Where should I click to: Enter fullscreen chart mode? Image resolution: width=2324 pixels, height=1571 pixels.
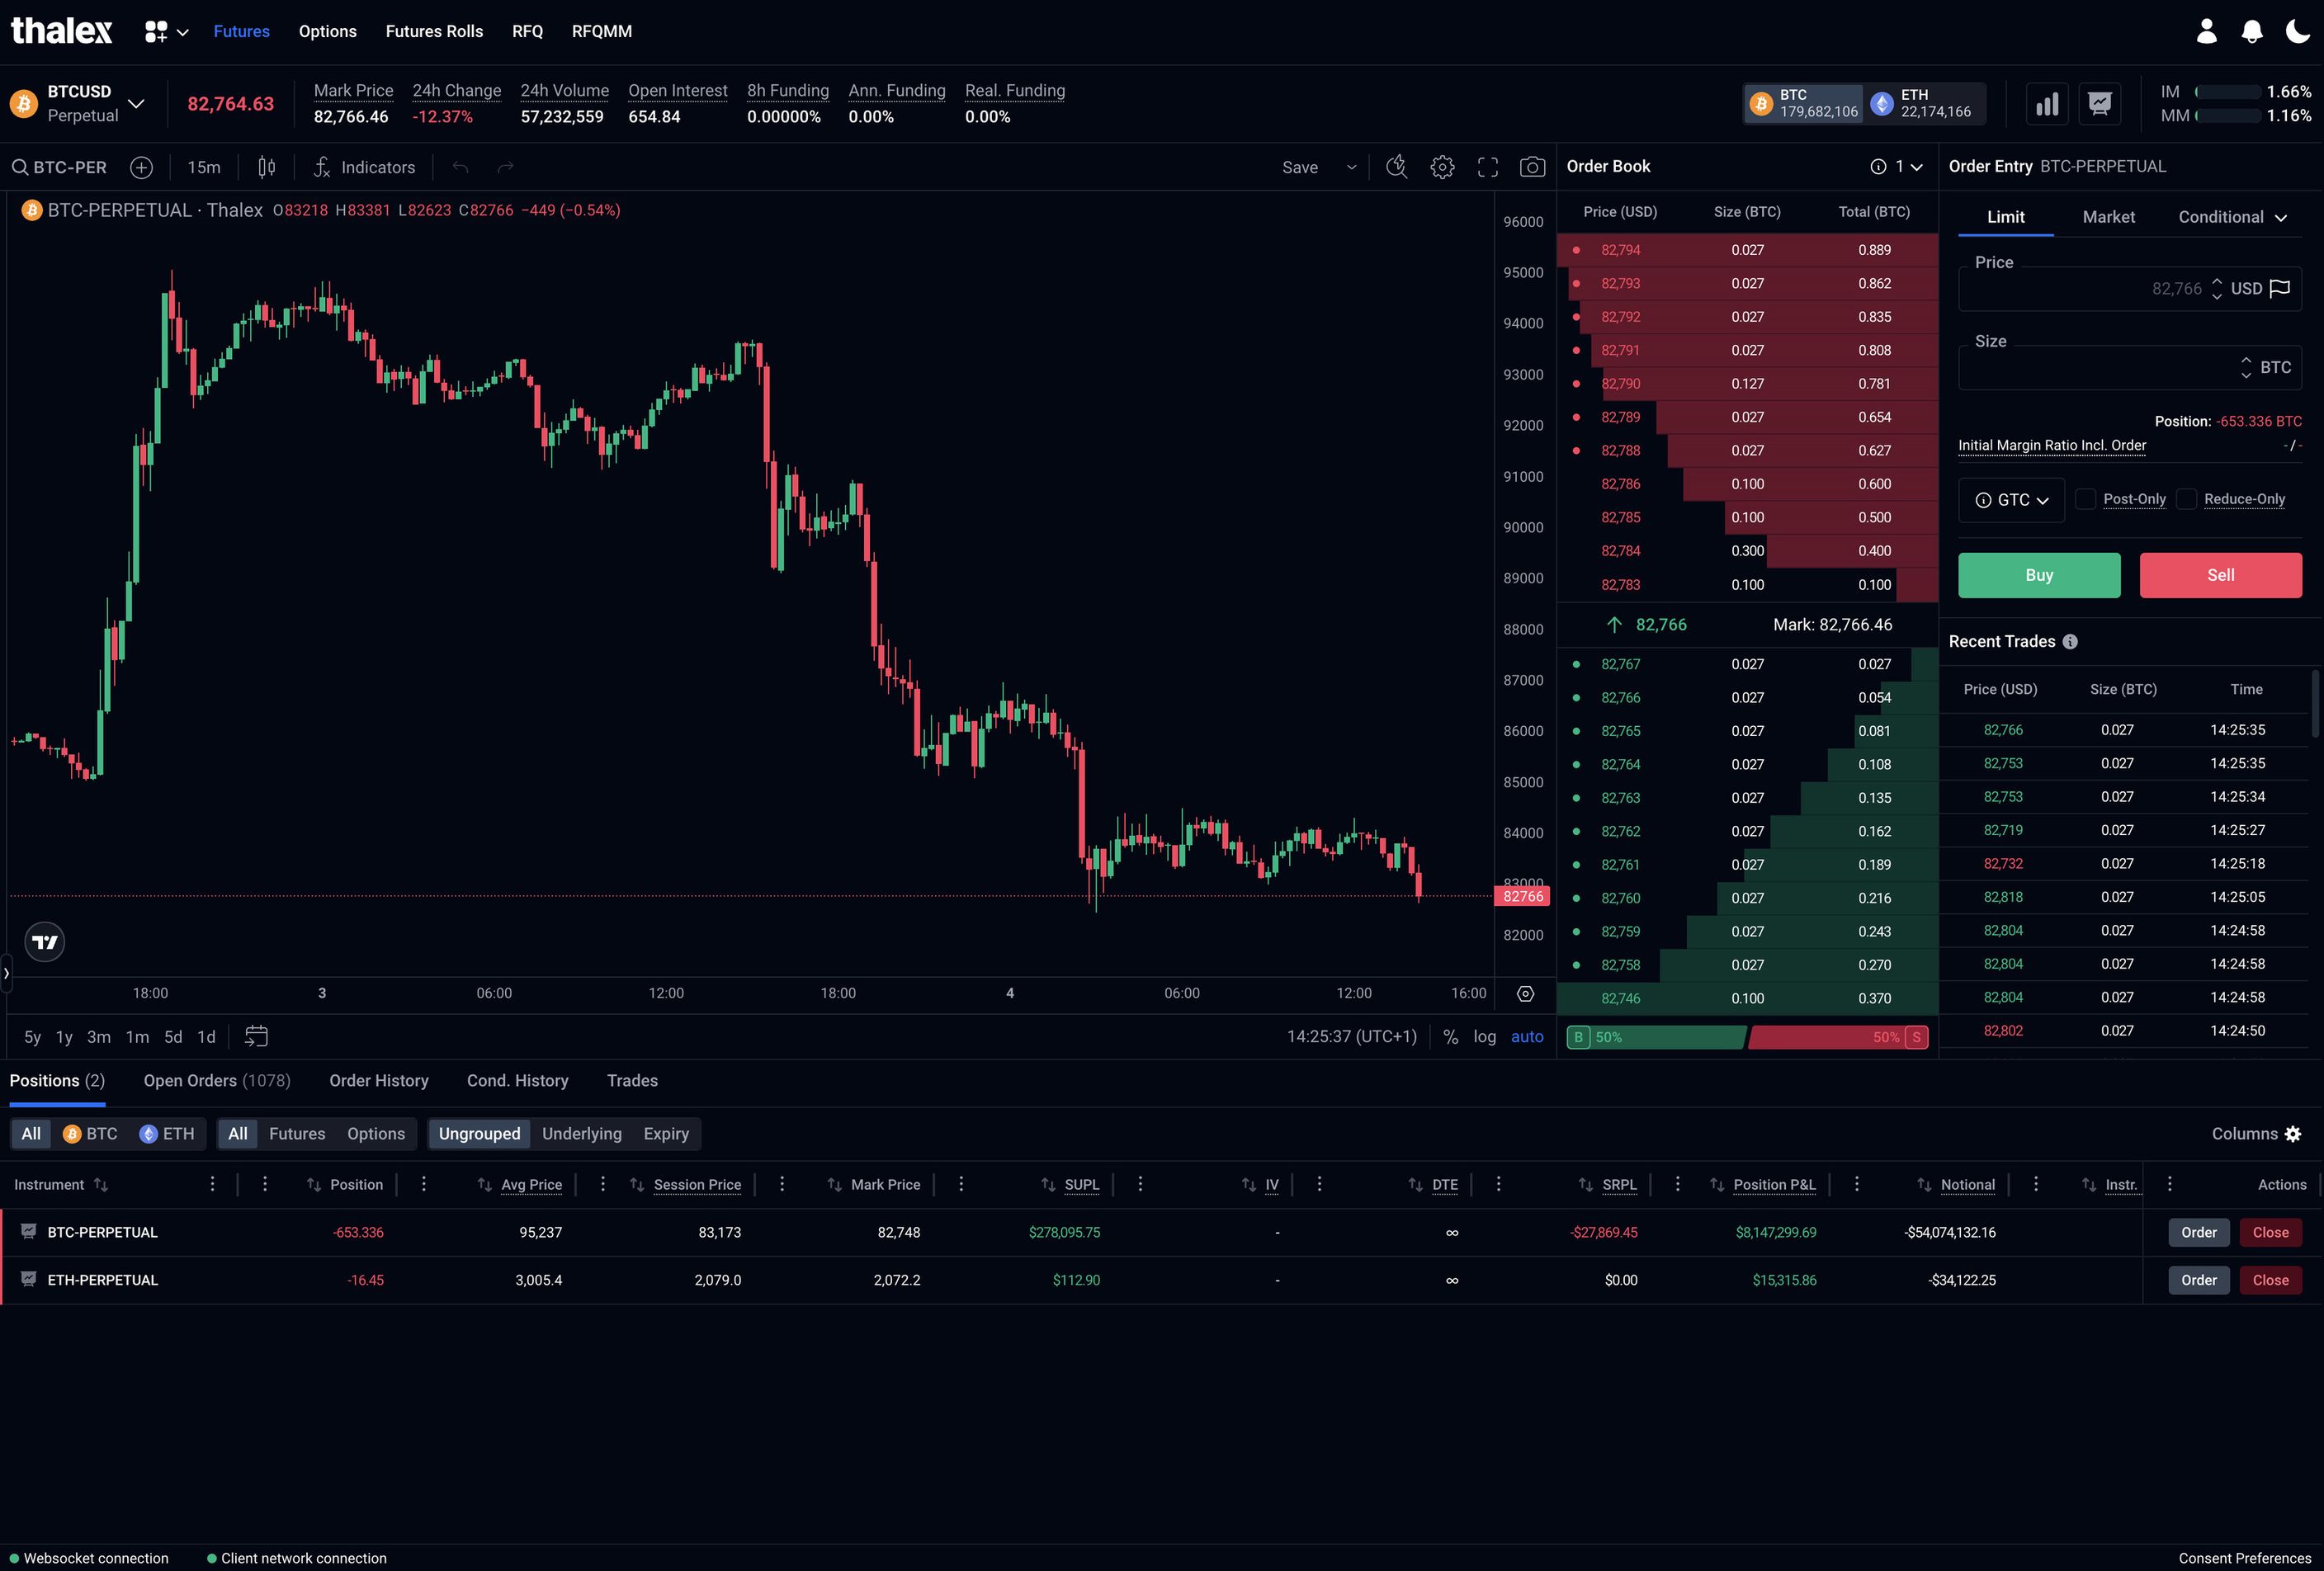[1488, 167]
